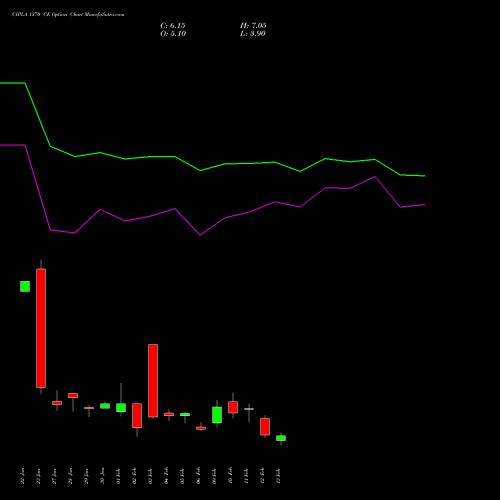
Task: Select the green candlestick above 09 Feb
Action: click(217, 415)
